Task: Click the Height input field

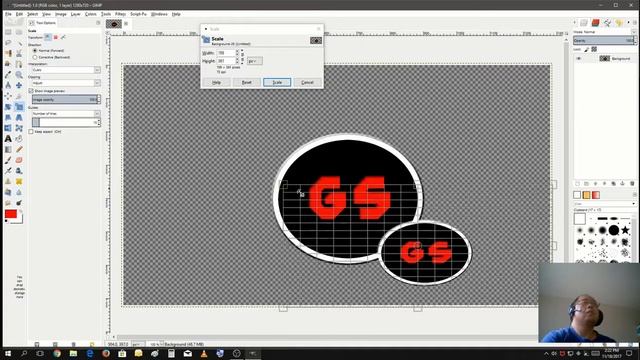Action: pos(226,61)
